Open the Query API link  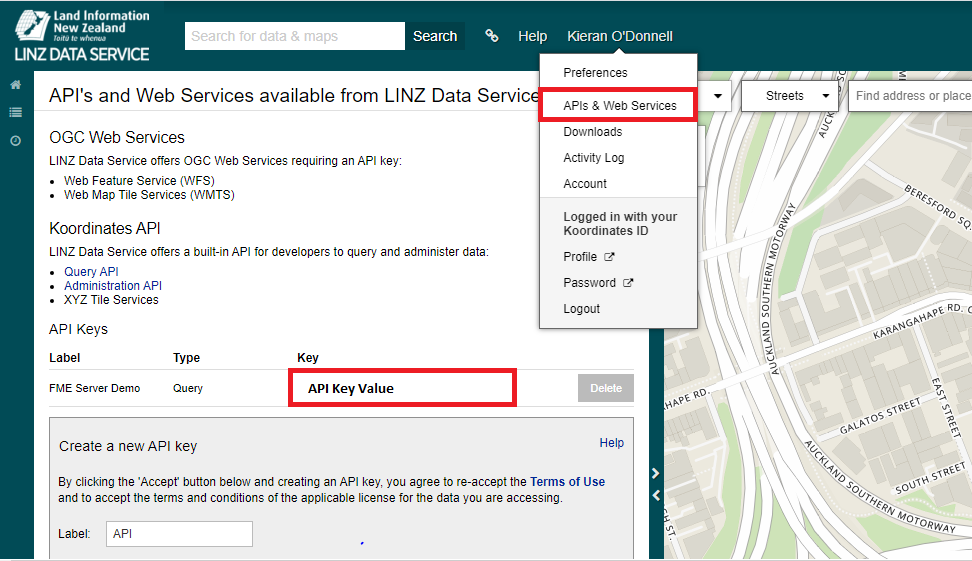[x=91, y=272]
